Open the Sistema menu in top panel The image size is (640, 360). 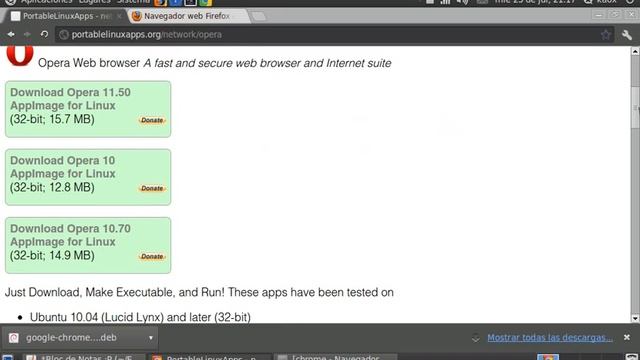(x=133, y=2)
